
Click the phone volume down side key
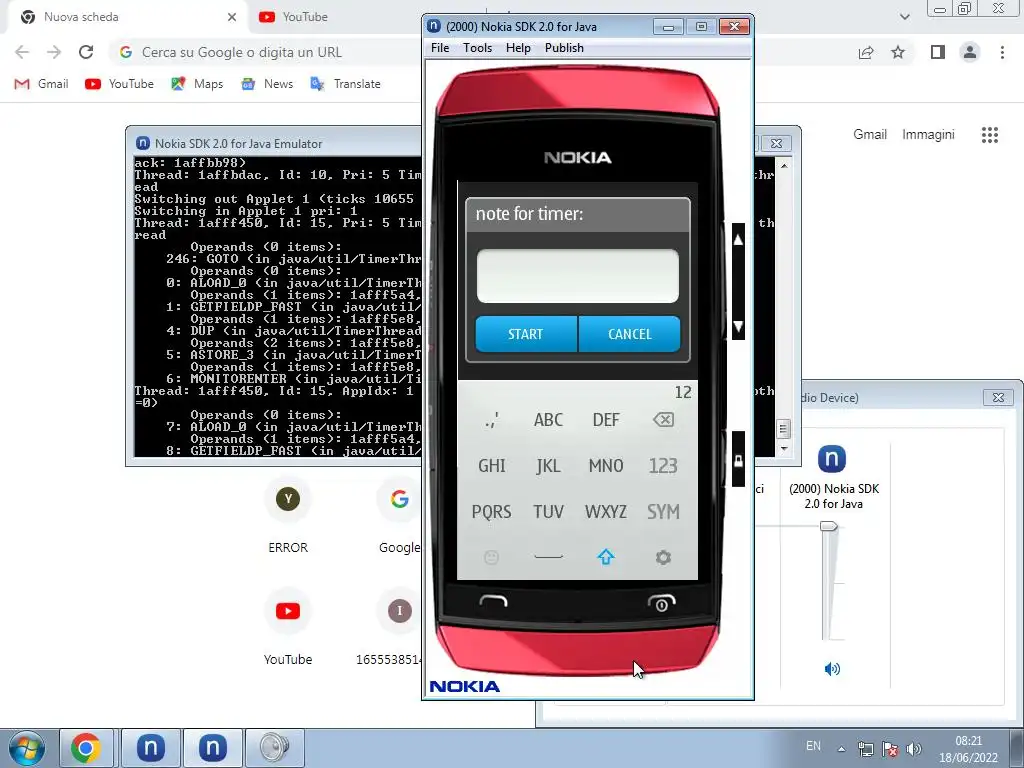[x=738, y=326]
